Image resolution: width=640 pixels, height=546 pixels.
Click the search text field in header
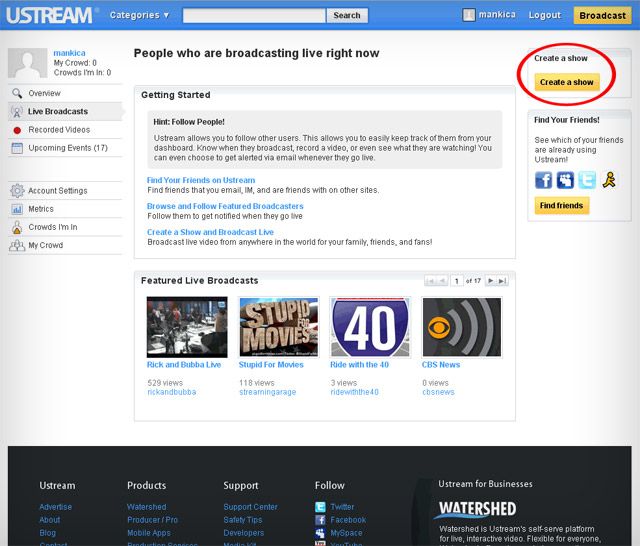pyautogui.click(x=254, y=15)
